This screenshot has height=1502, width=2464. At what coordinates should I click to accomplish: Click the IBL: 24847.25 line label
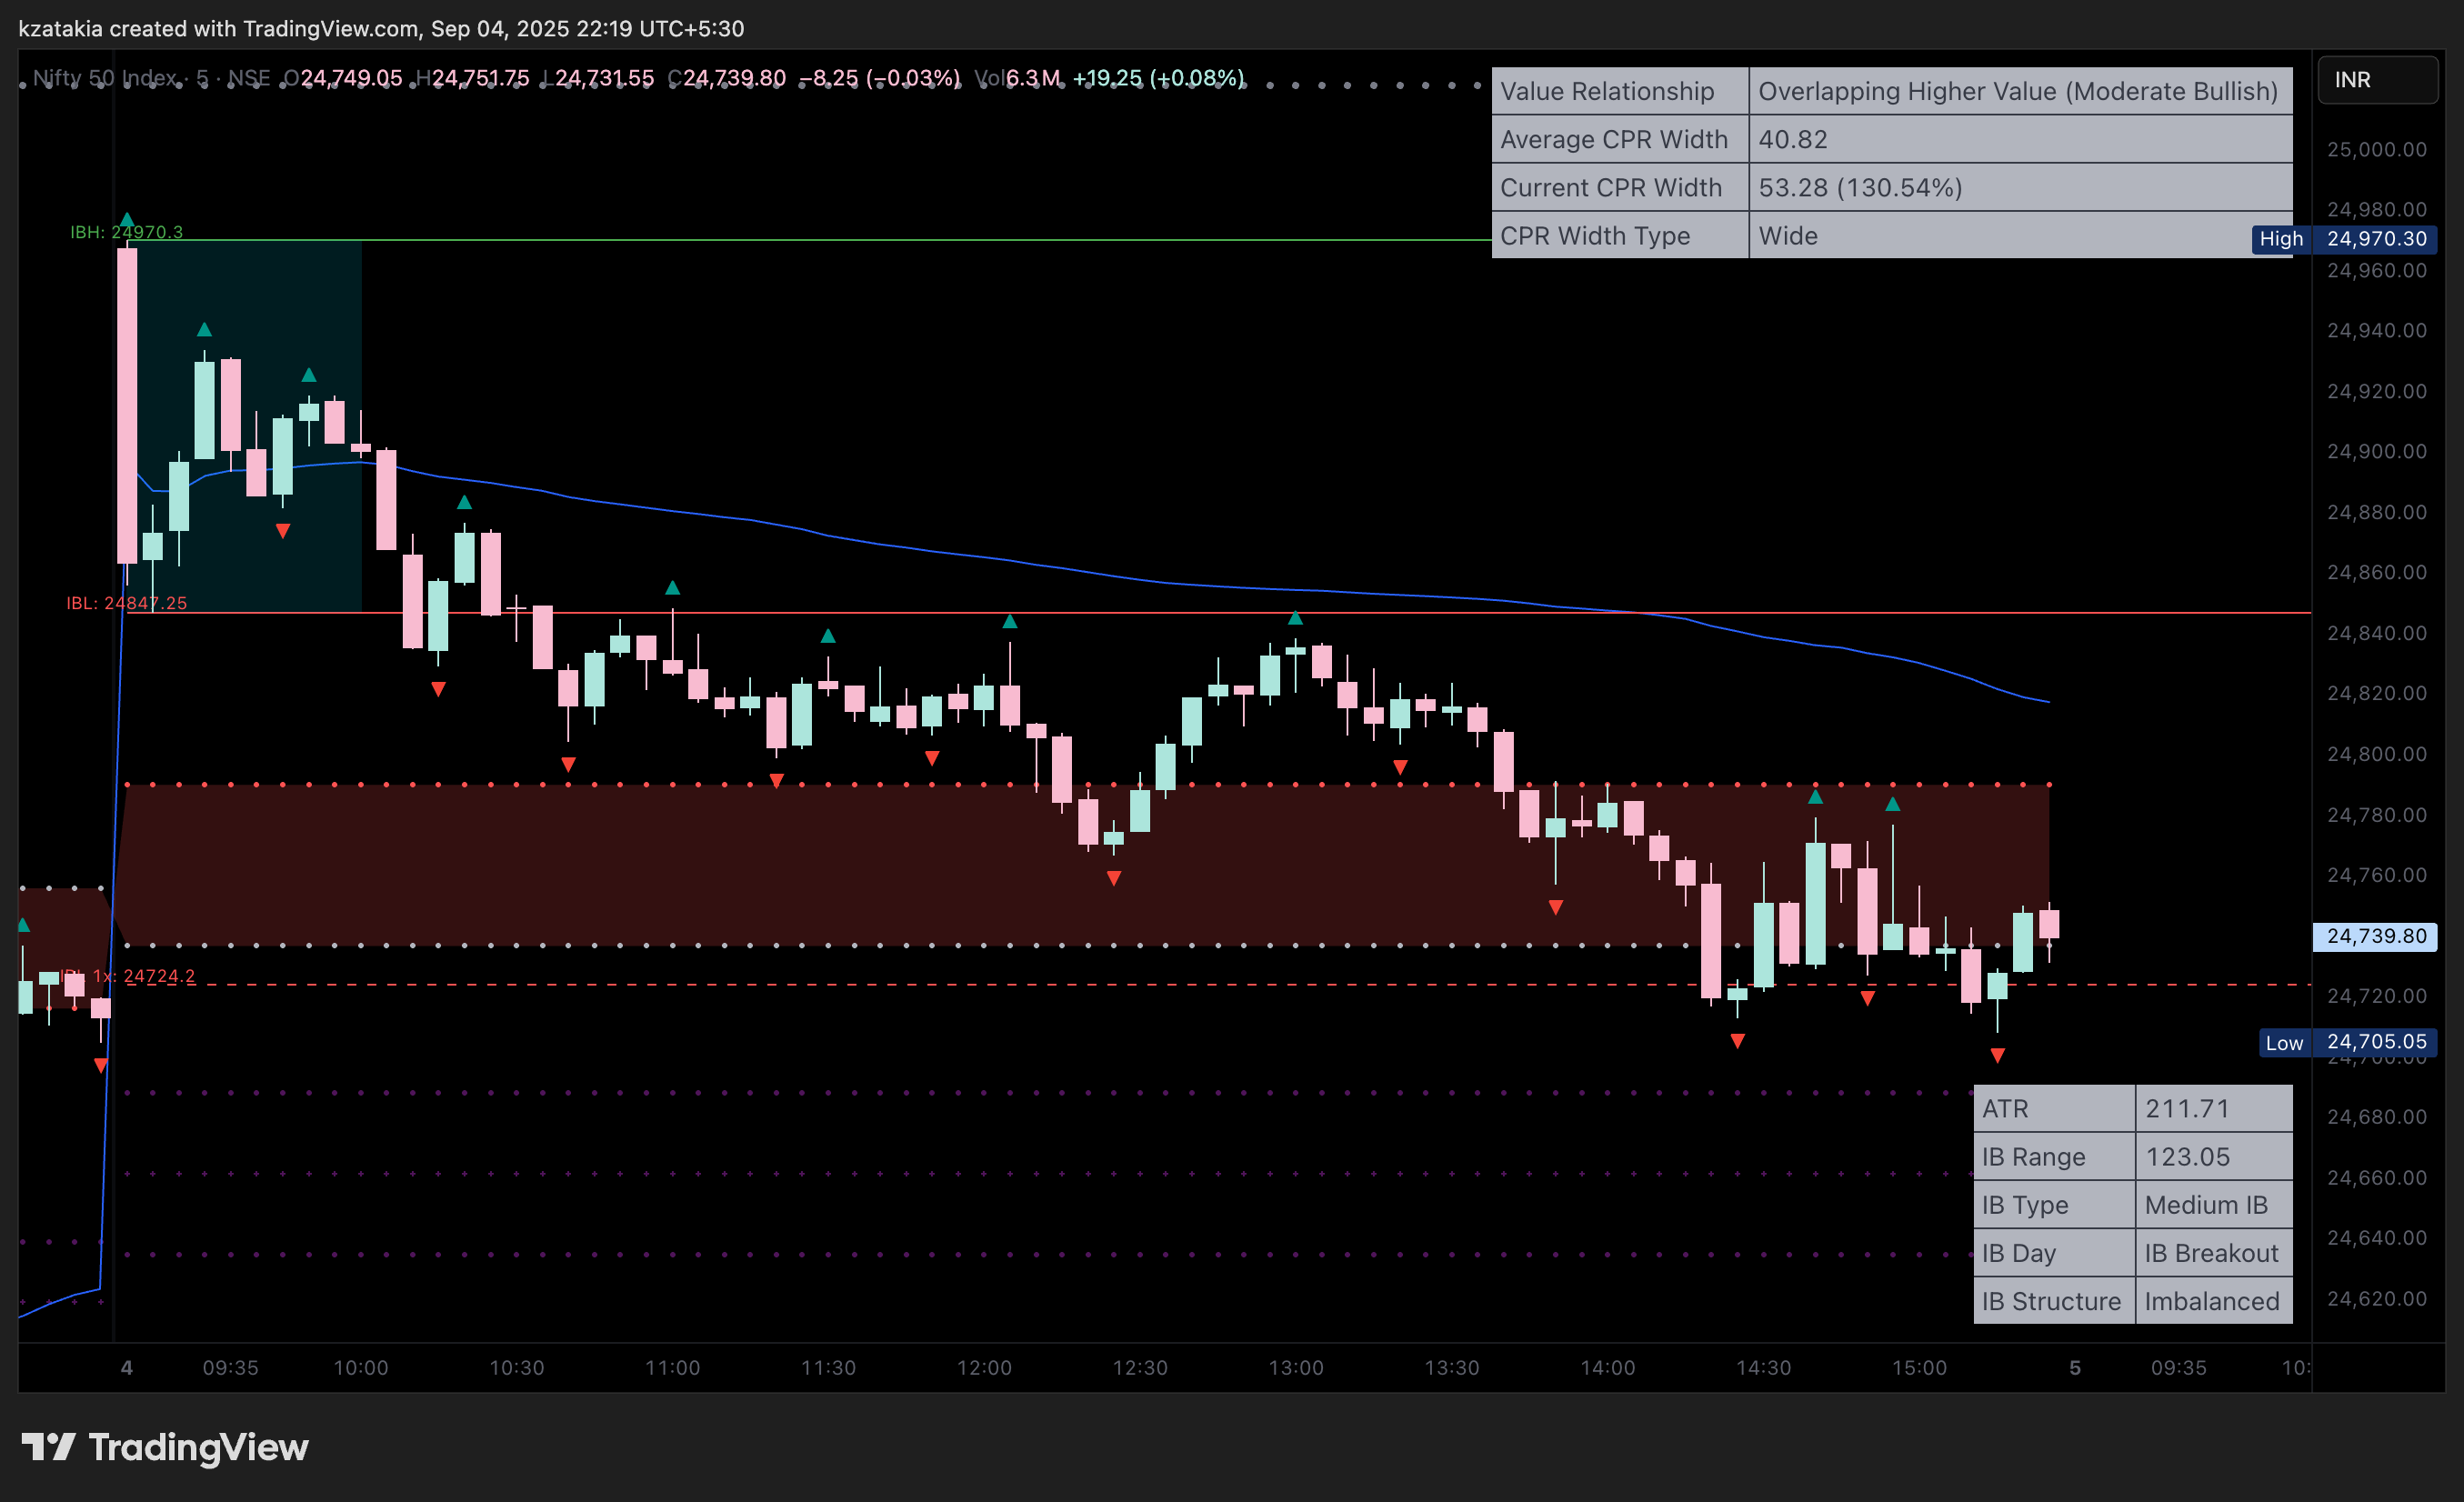coord(126,603)
